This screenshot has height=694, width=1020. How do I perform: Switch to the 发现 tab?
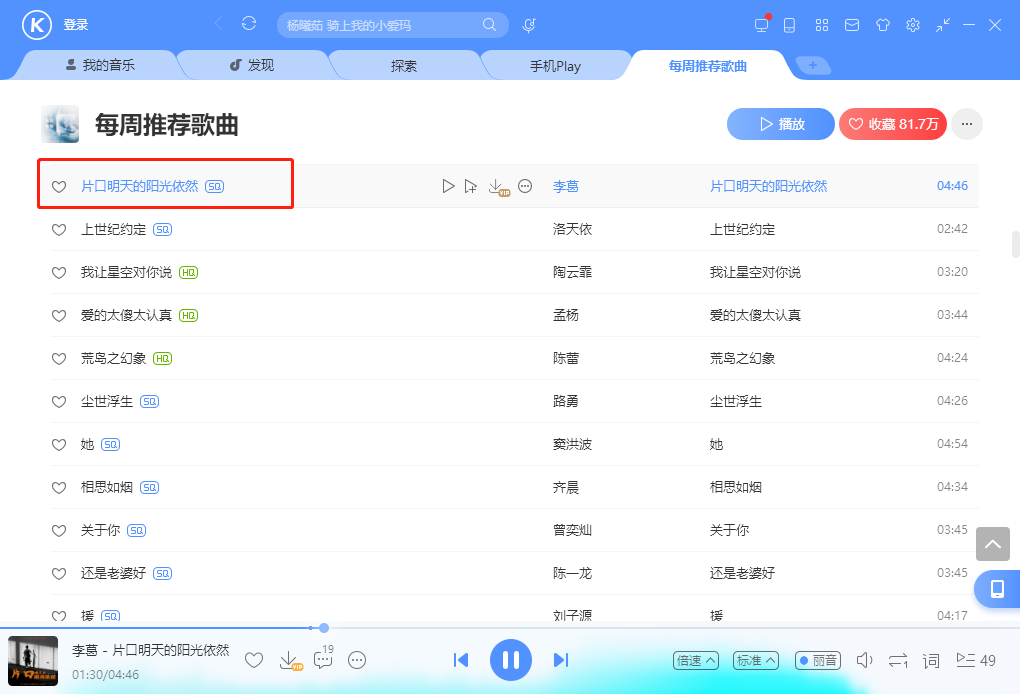point(251,66)
